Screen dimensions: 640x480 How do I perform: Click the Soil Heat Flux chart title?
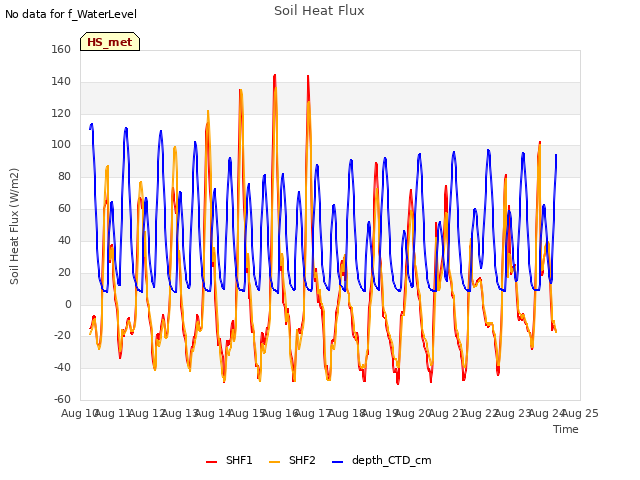click(x=319, y=11)
